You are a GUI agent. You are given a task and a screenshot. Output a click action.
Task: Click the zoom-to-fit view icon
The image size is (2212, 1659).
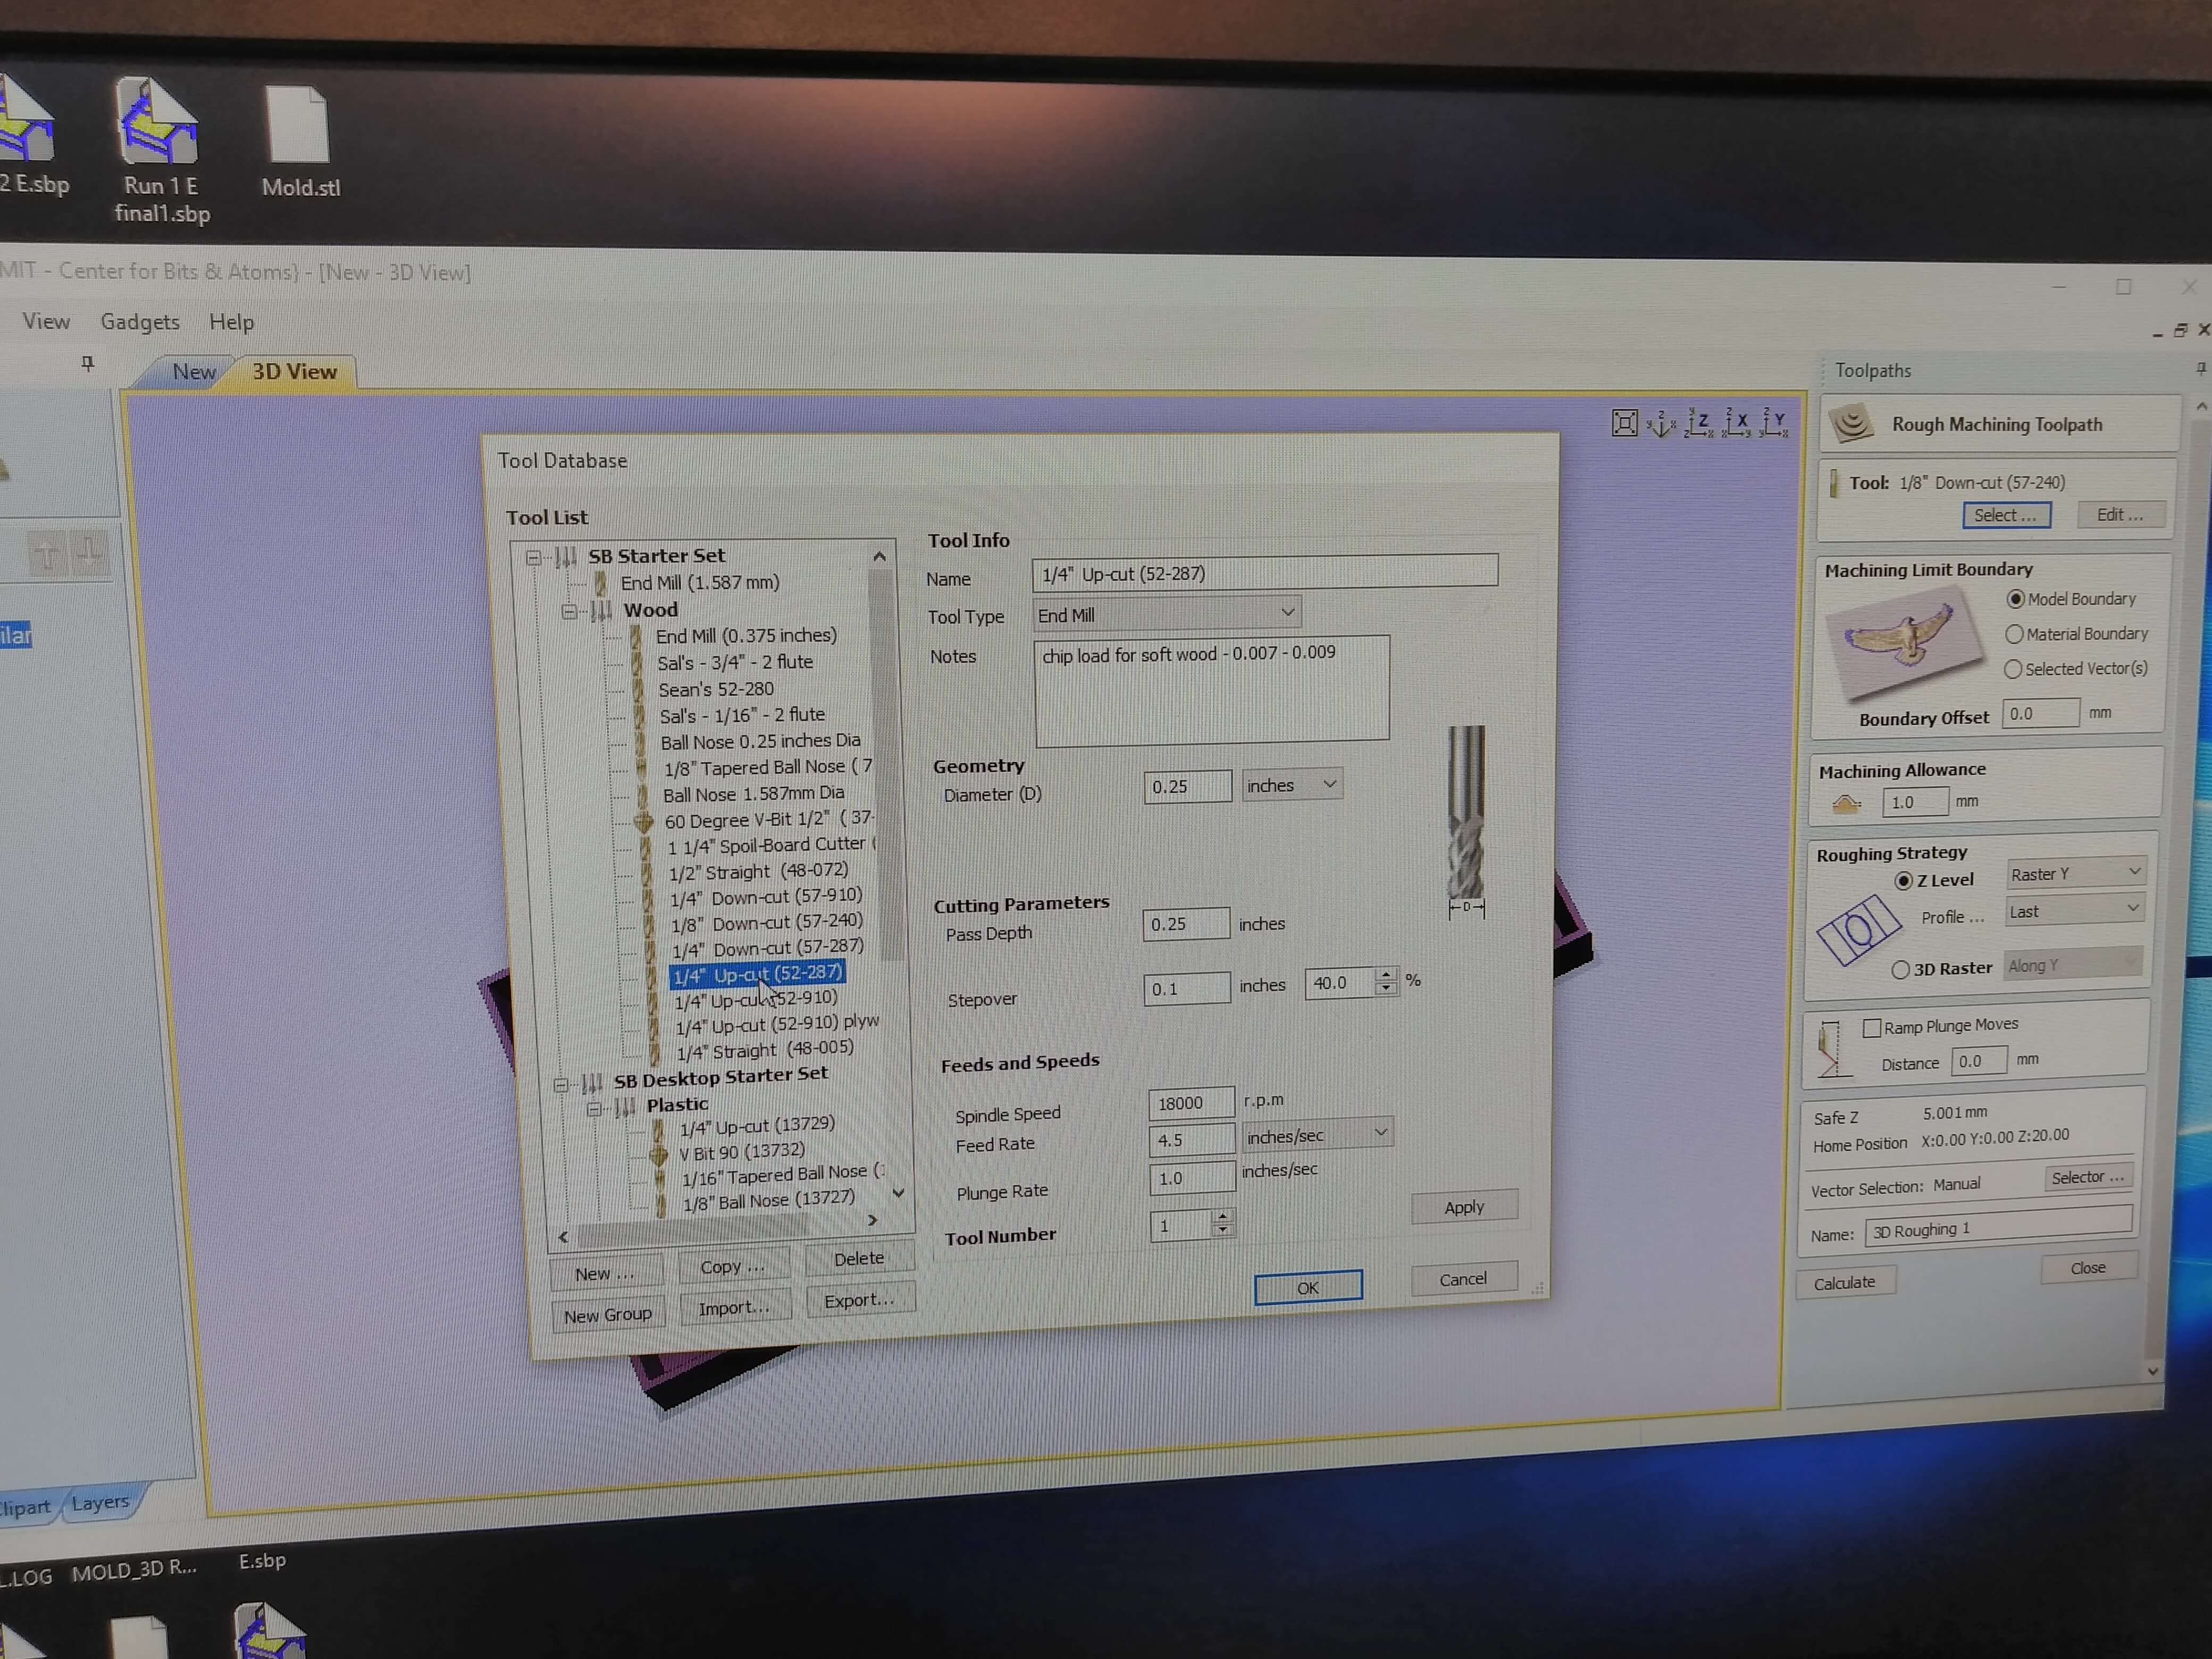tap(1625, 423)
